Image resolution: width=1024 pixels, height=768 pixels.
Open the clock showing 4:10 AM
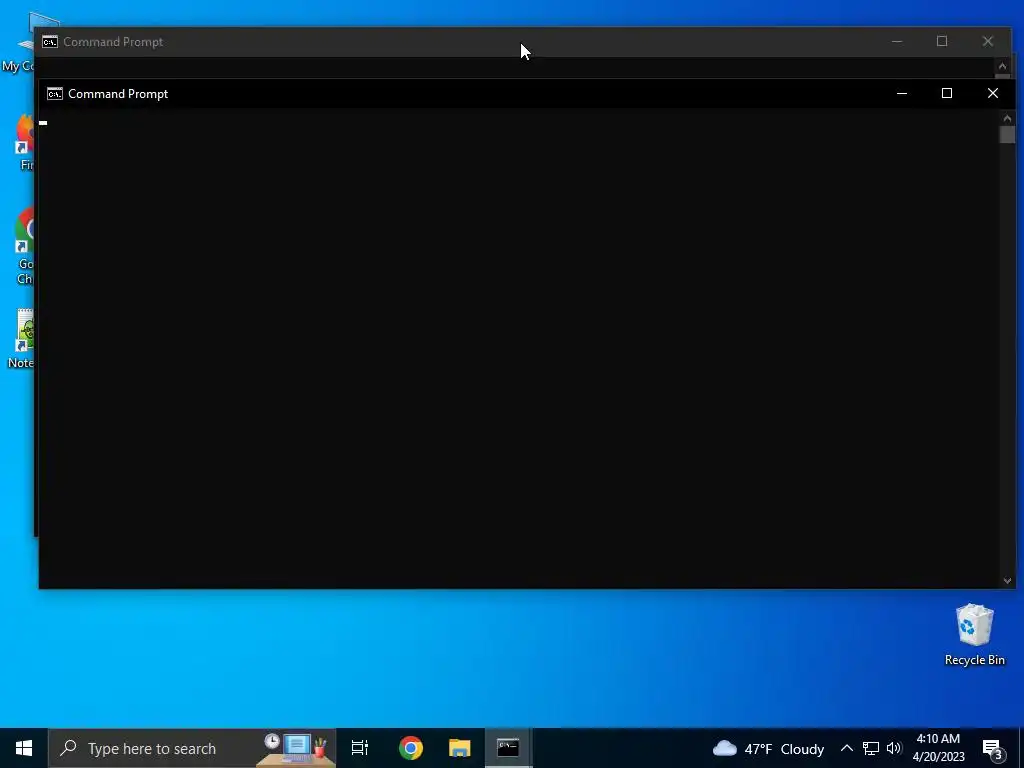[938, 739]
